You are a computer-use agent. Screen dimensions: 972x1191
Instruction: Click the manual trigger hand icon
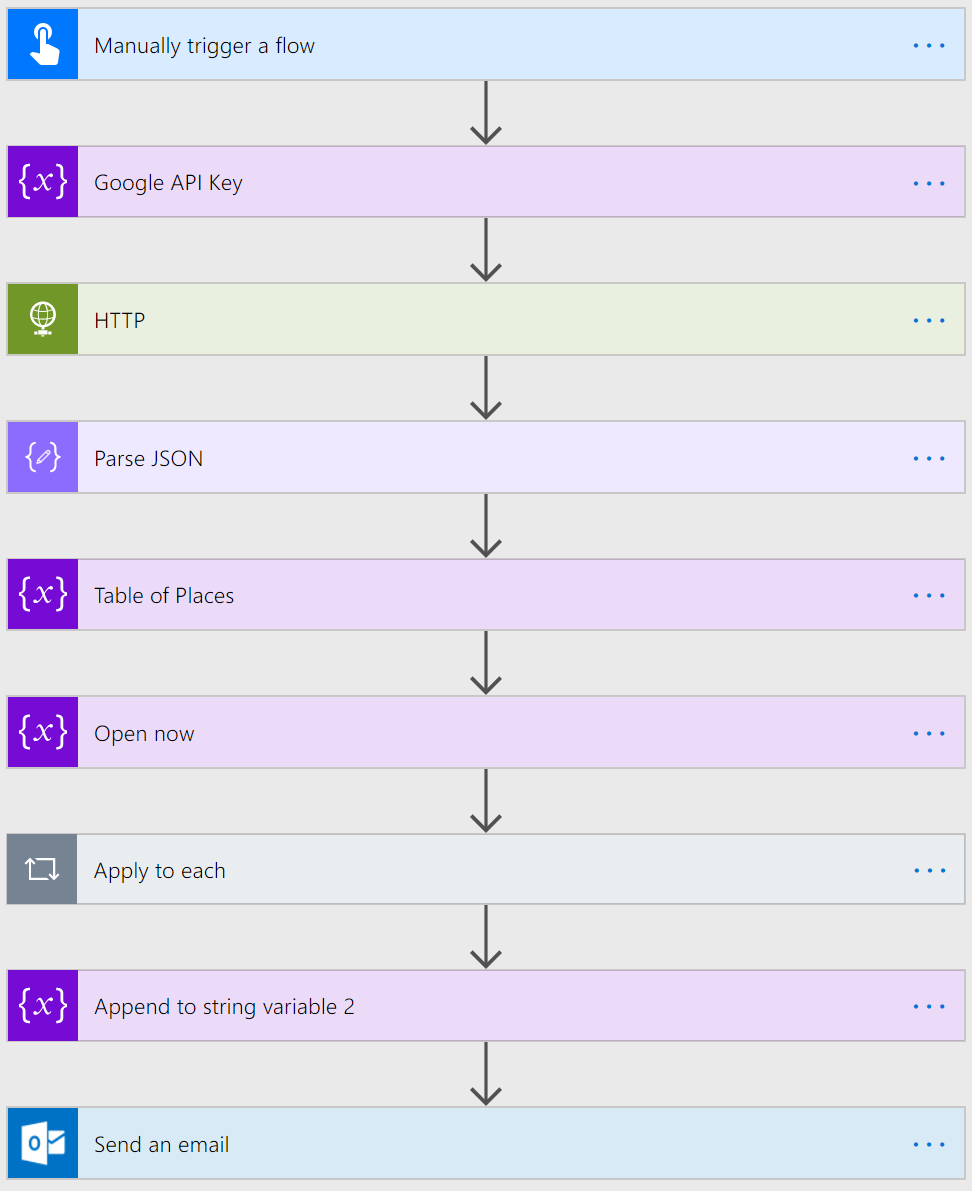[42, 45]
